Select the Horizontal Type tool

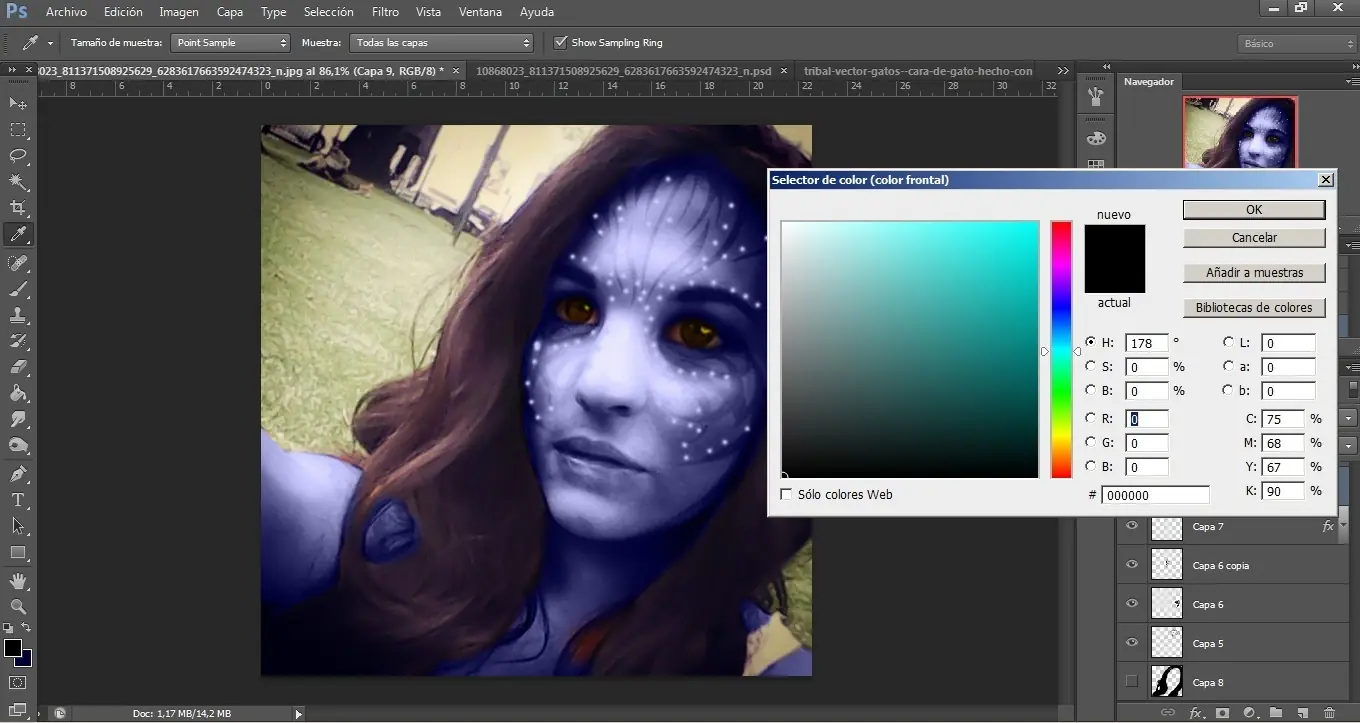[x=18, y=500]
